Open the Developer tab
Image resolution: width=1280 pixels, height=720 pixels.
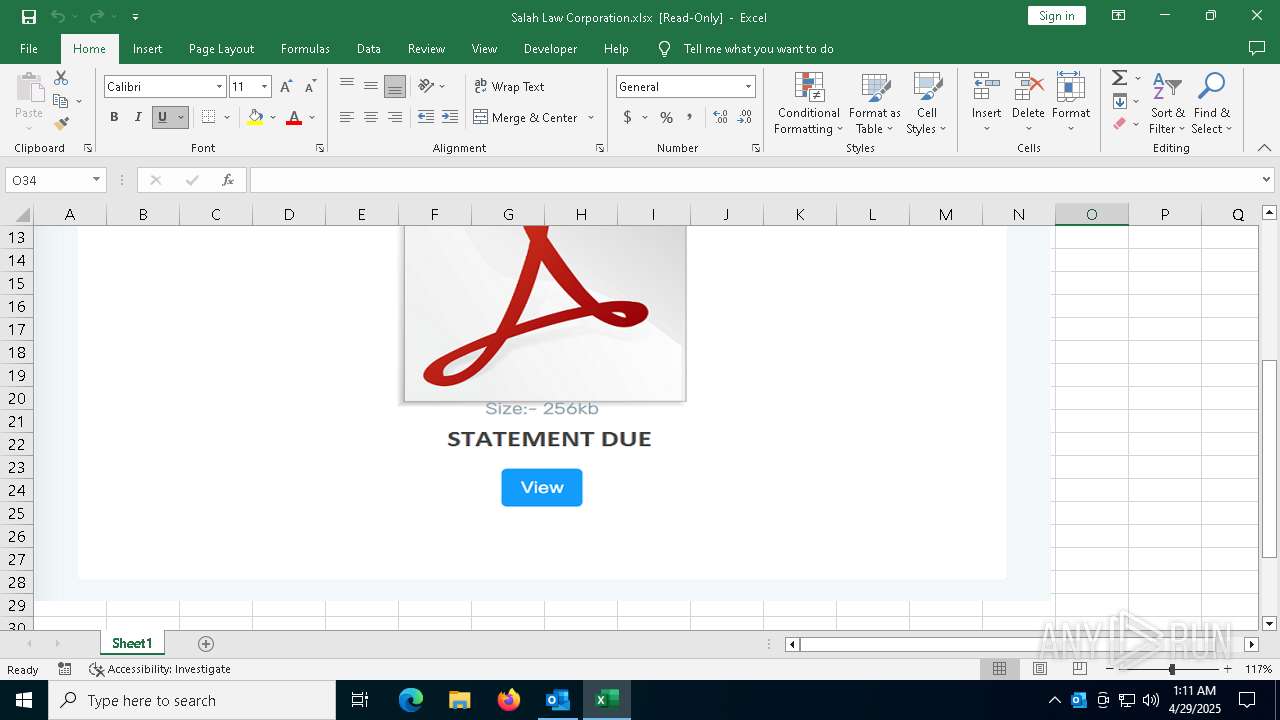(x=550, y=48)
